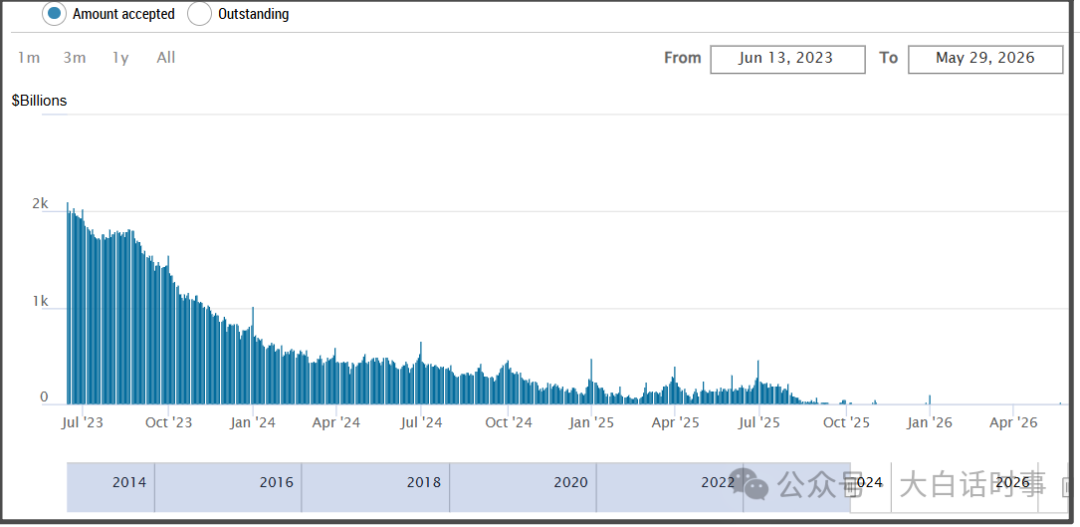
Task: Choose the 3m range option
Action: (74, 58)
